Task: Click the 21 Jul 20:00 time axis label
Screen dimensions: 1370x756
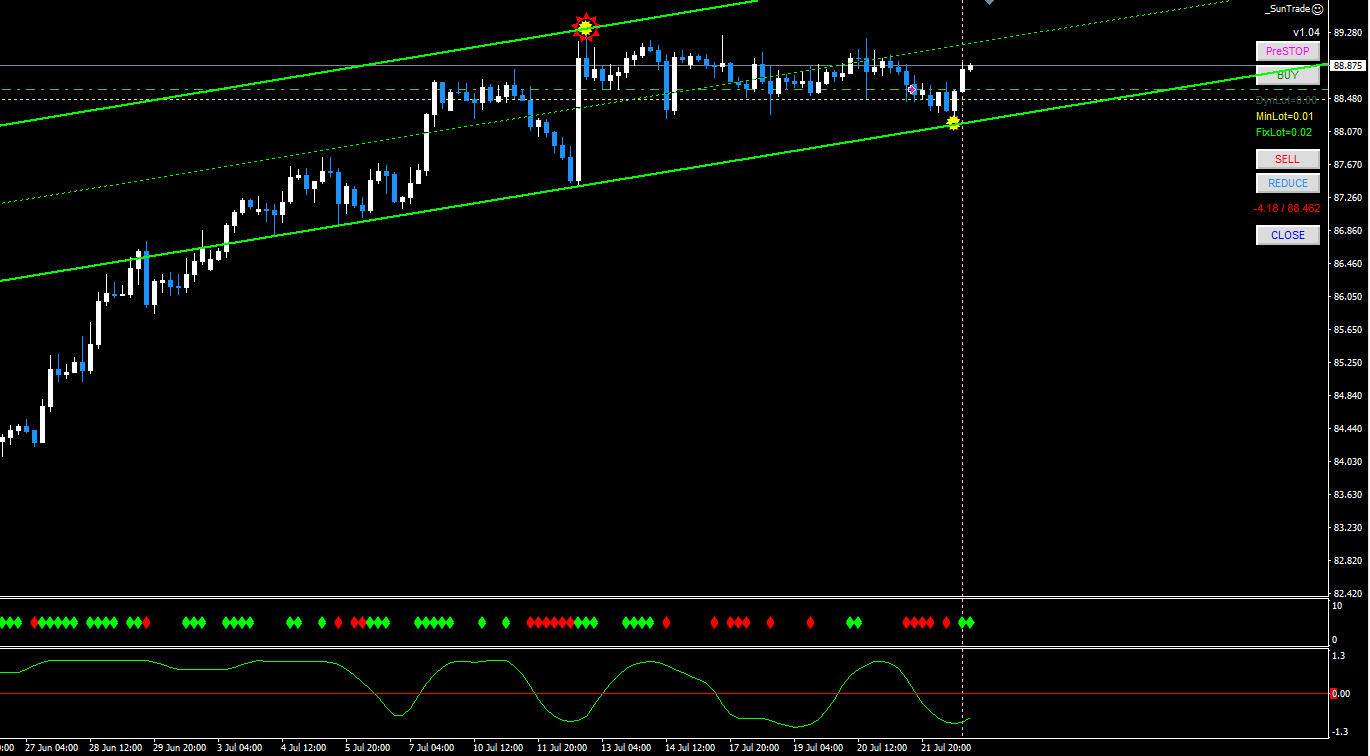Action: (x=945, y=747)
